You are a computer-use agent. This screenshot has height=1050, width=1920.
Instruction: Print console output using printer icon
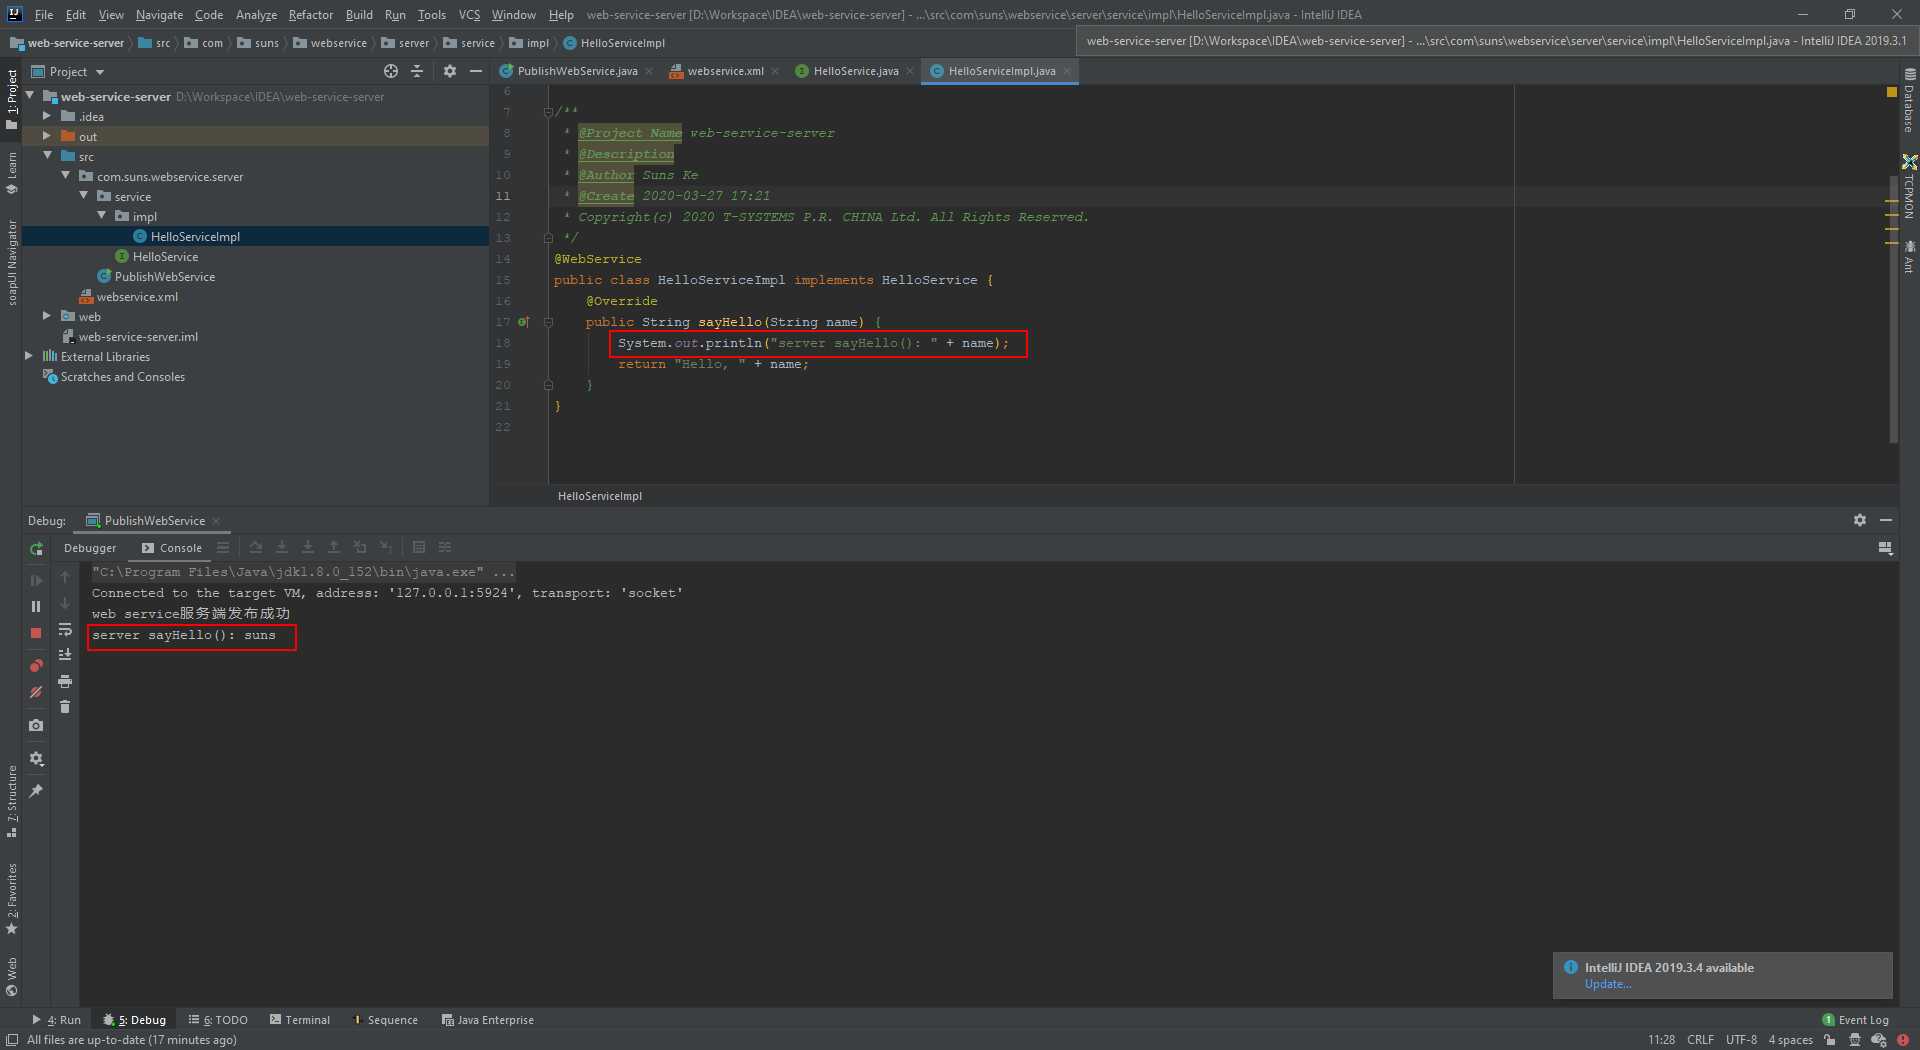point(65,681)
